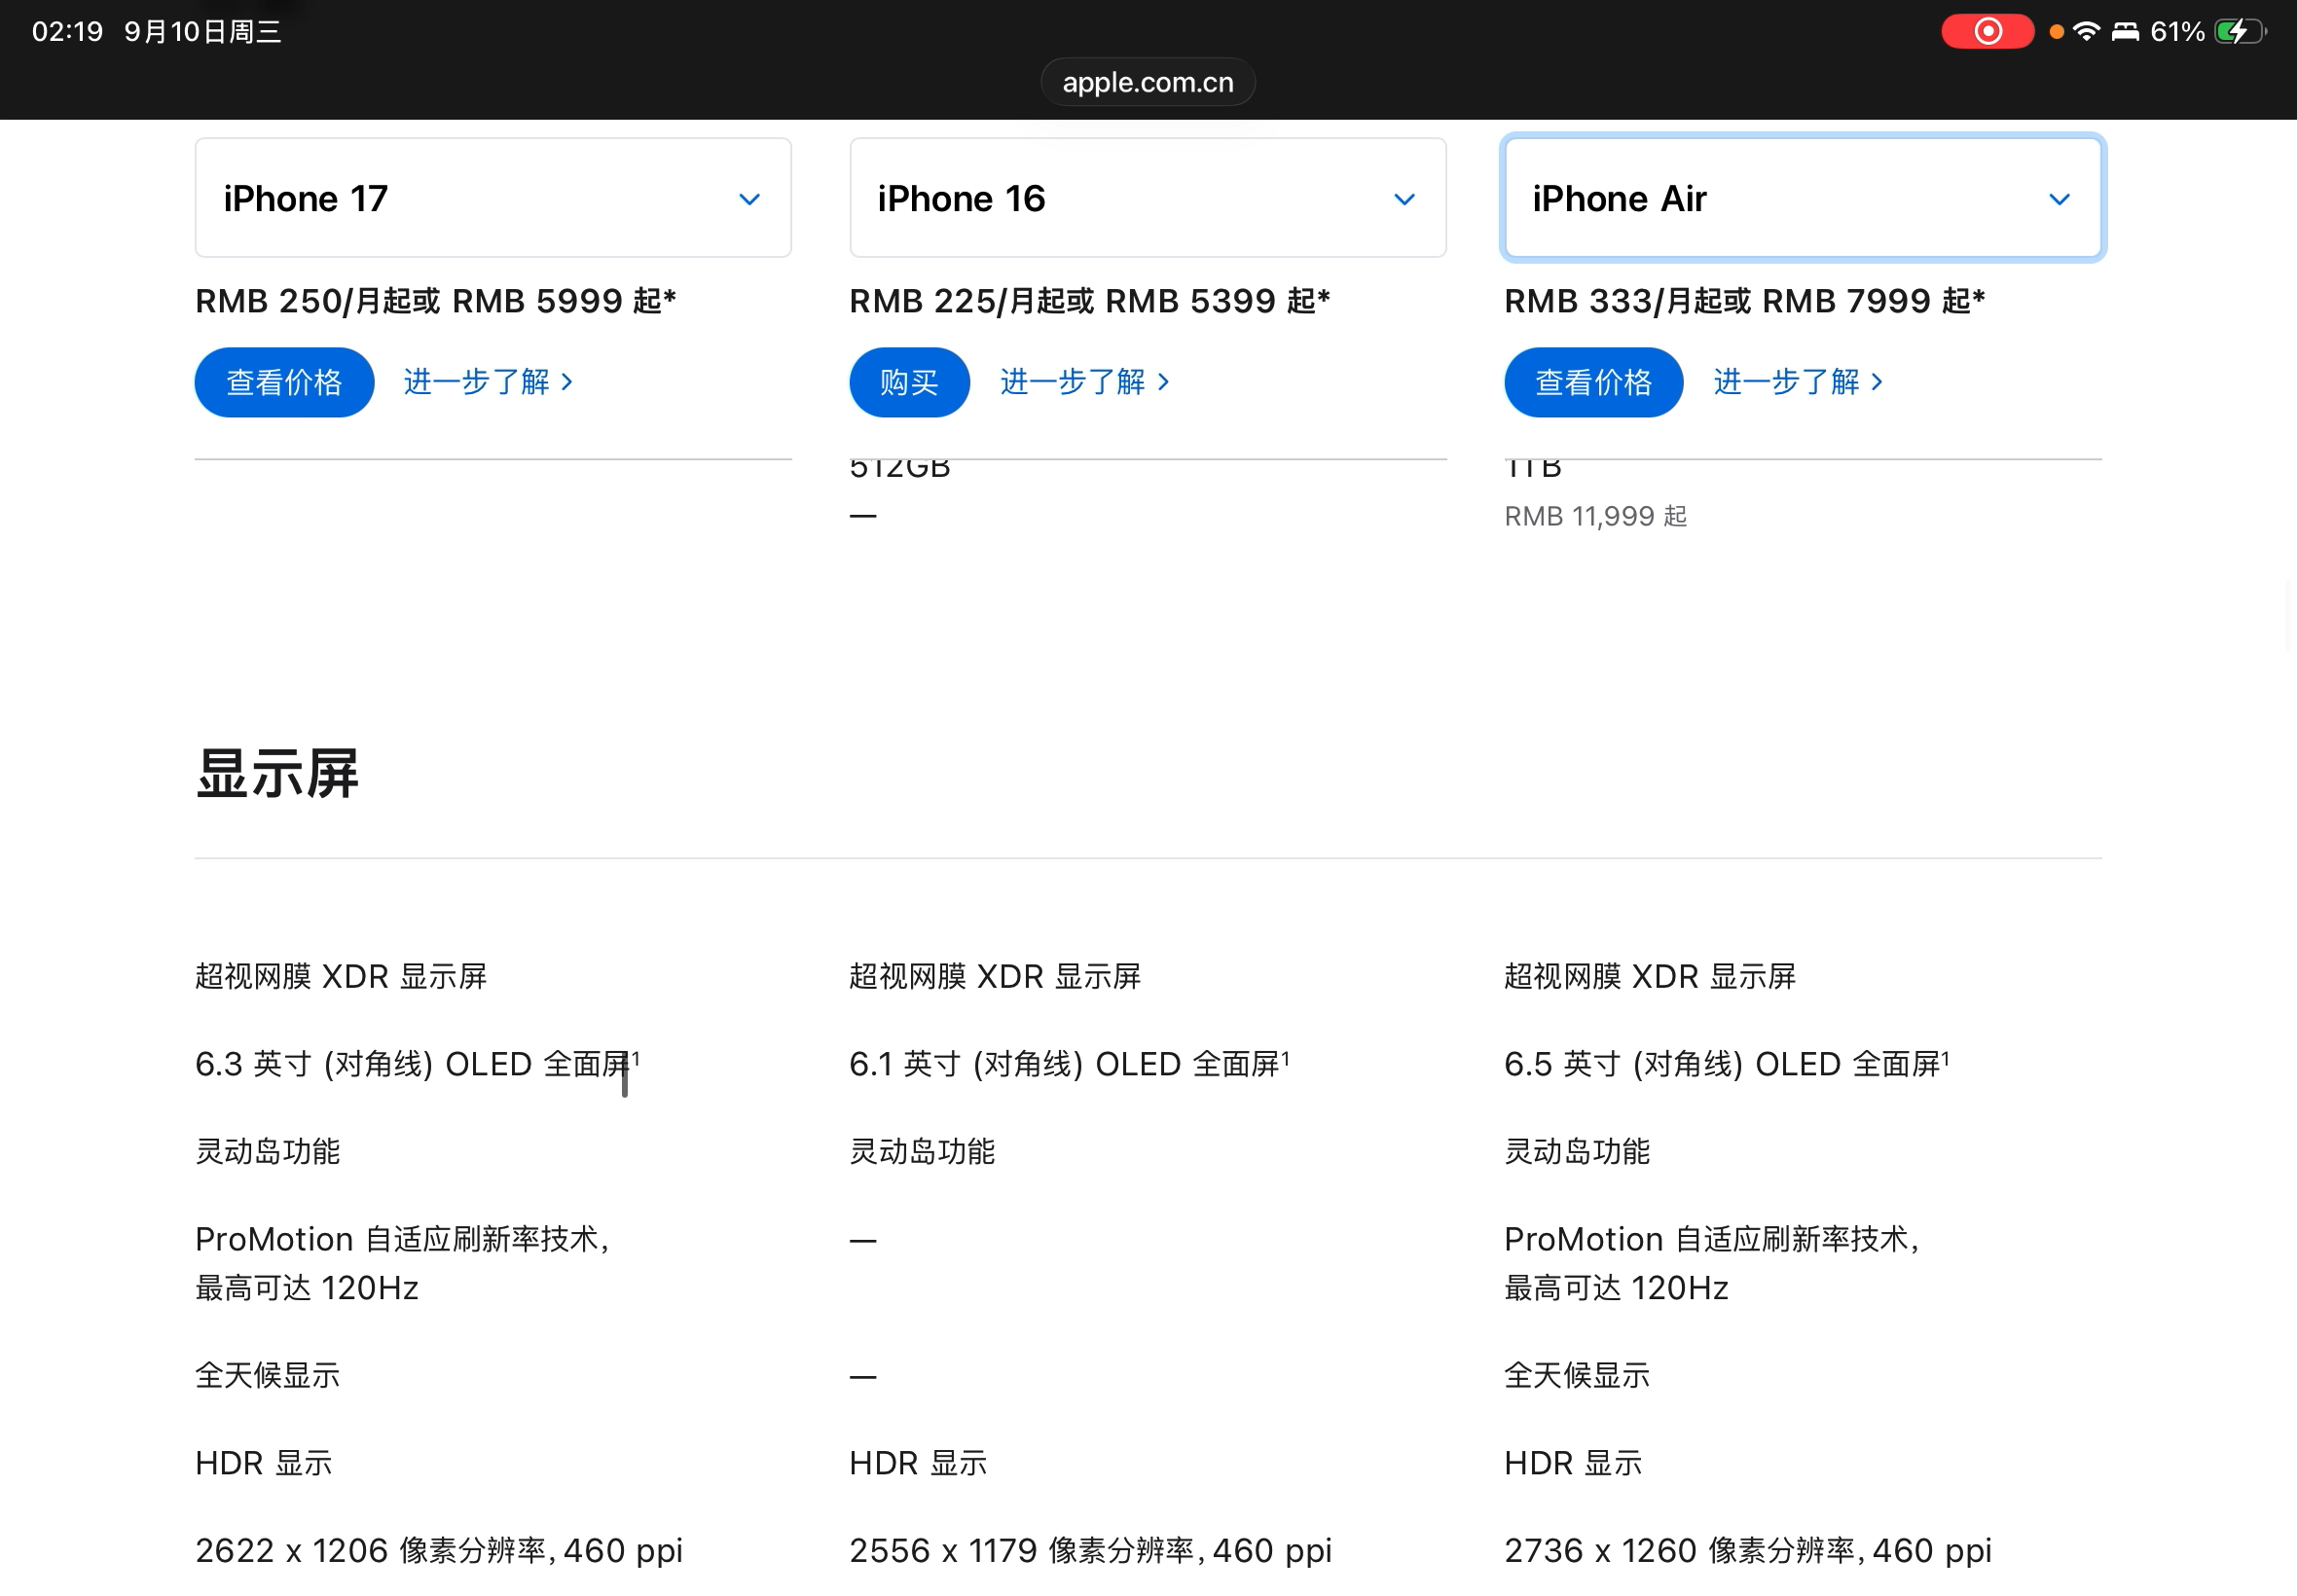Select 2556 x 1179 resolution text
This screenshot has height=1596, width=2297.
(x=1091, y=1551)
